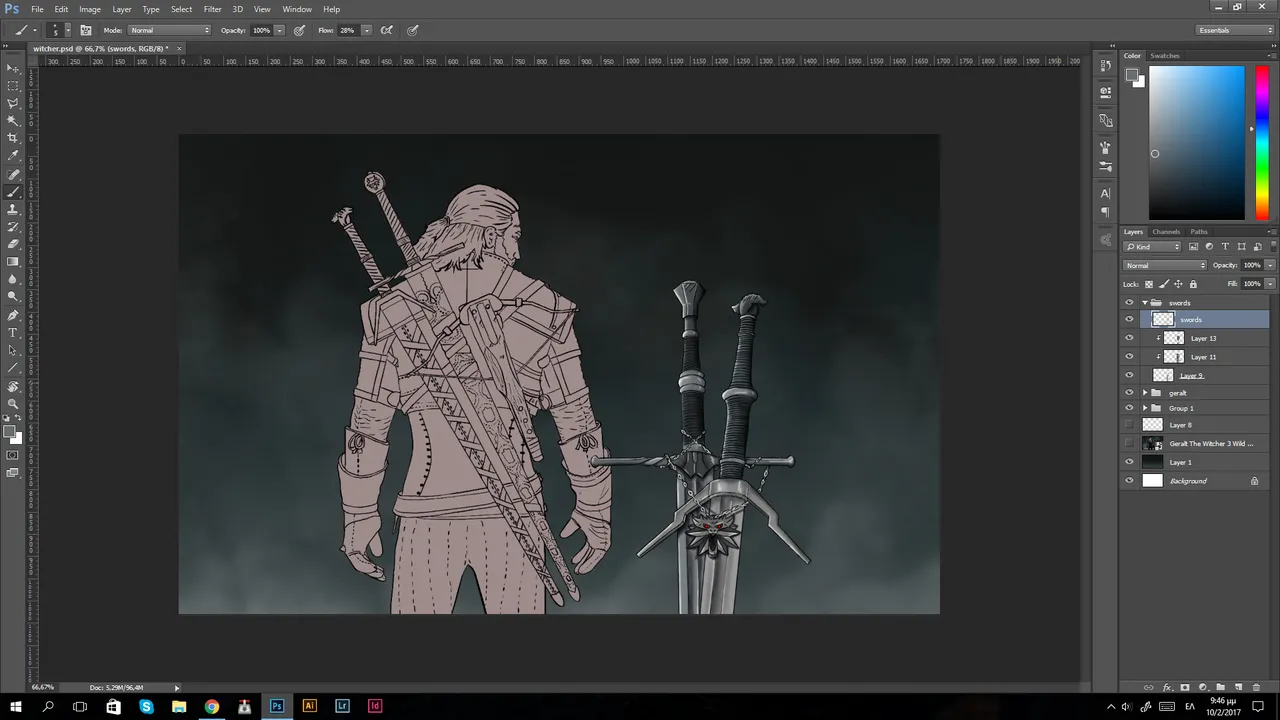Expand Group 1 folder
1280x720 pixels.
1145,408
